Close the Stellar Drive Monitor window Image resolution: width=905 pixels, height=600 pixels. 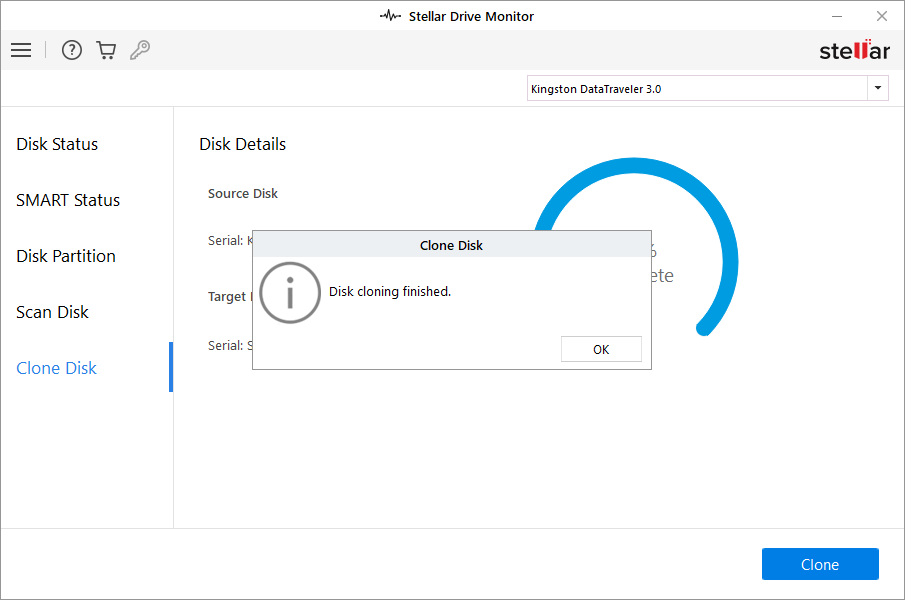point(881,16)
